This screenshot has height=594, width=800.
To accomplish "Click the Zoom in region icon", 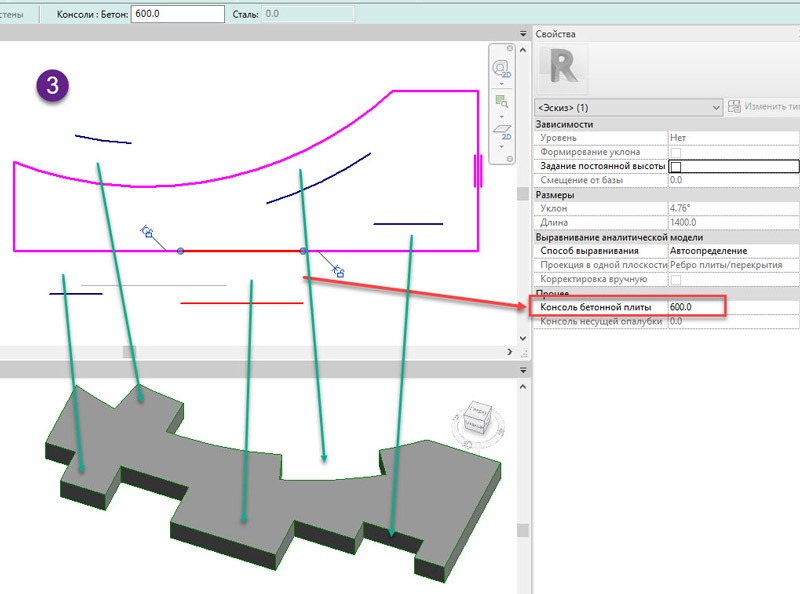I will point(499,100).
